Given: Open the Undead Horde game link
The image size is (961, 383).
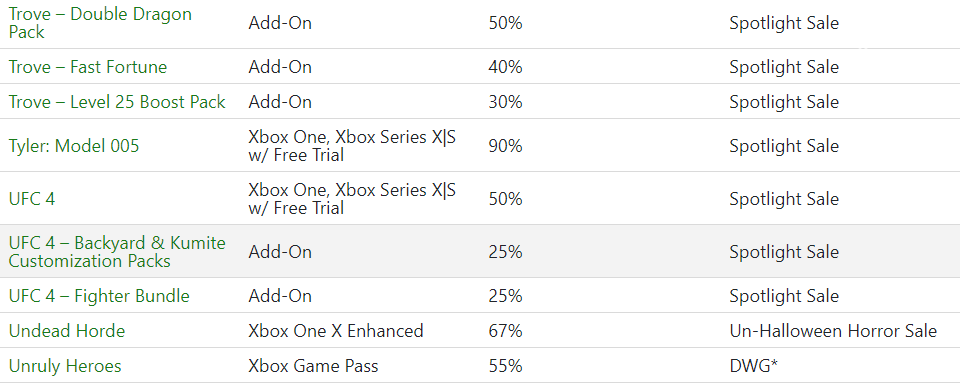Looking at the screenshot, I should [x=67, y=331].
